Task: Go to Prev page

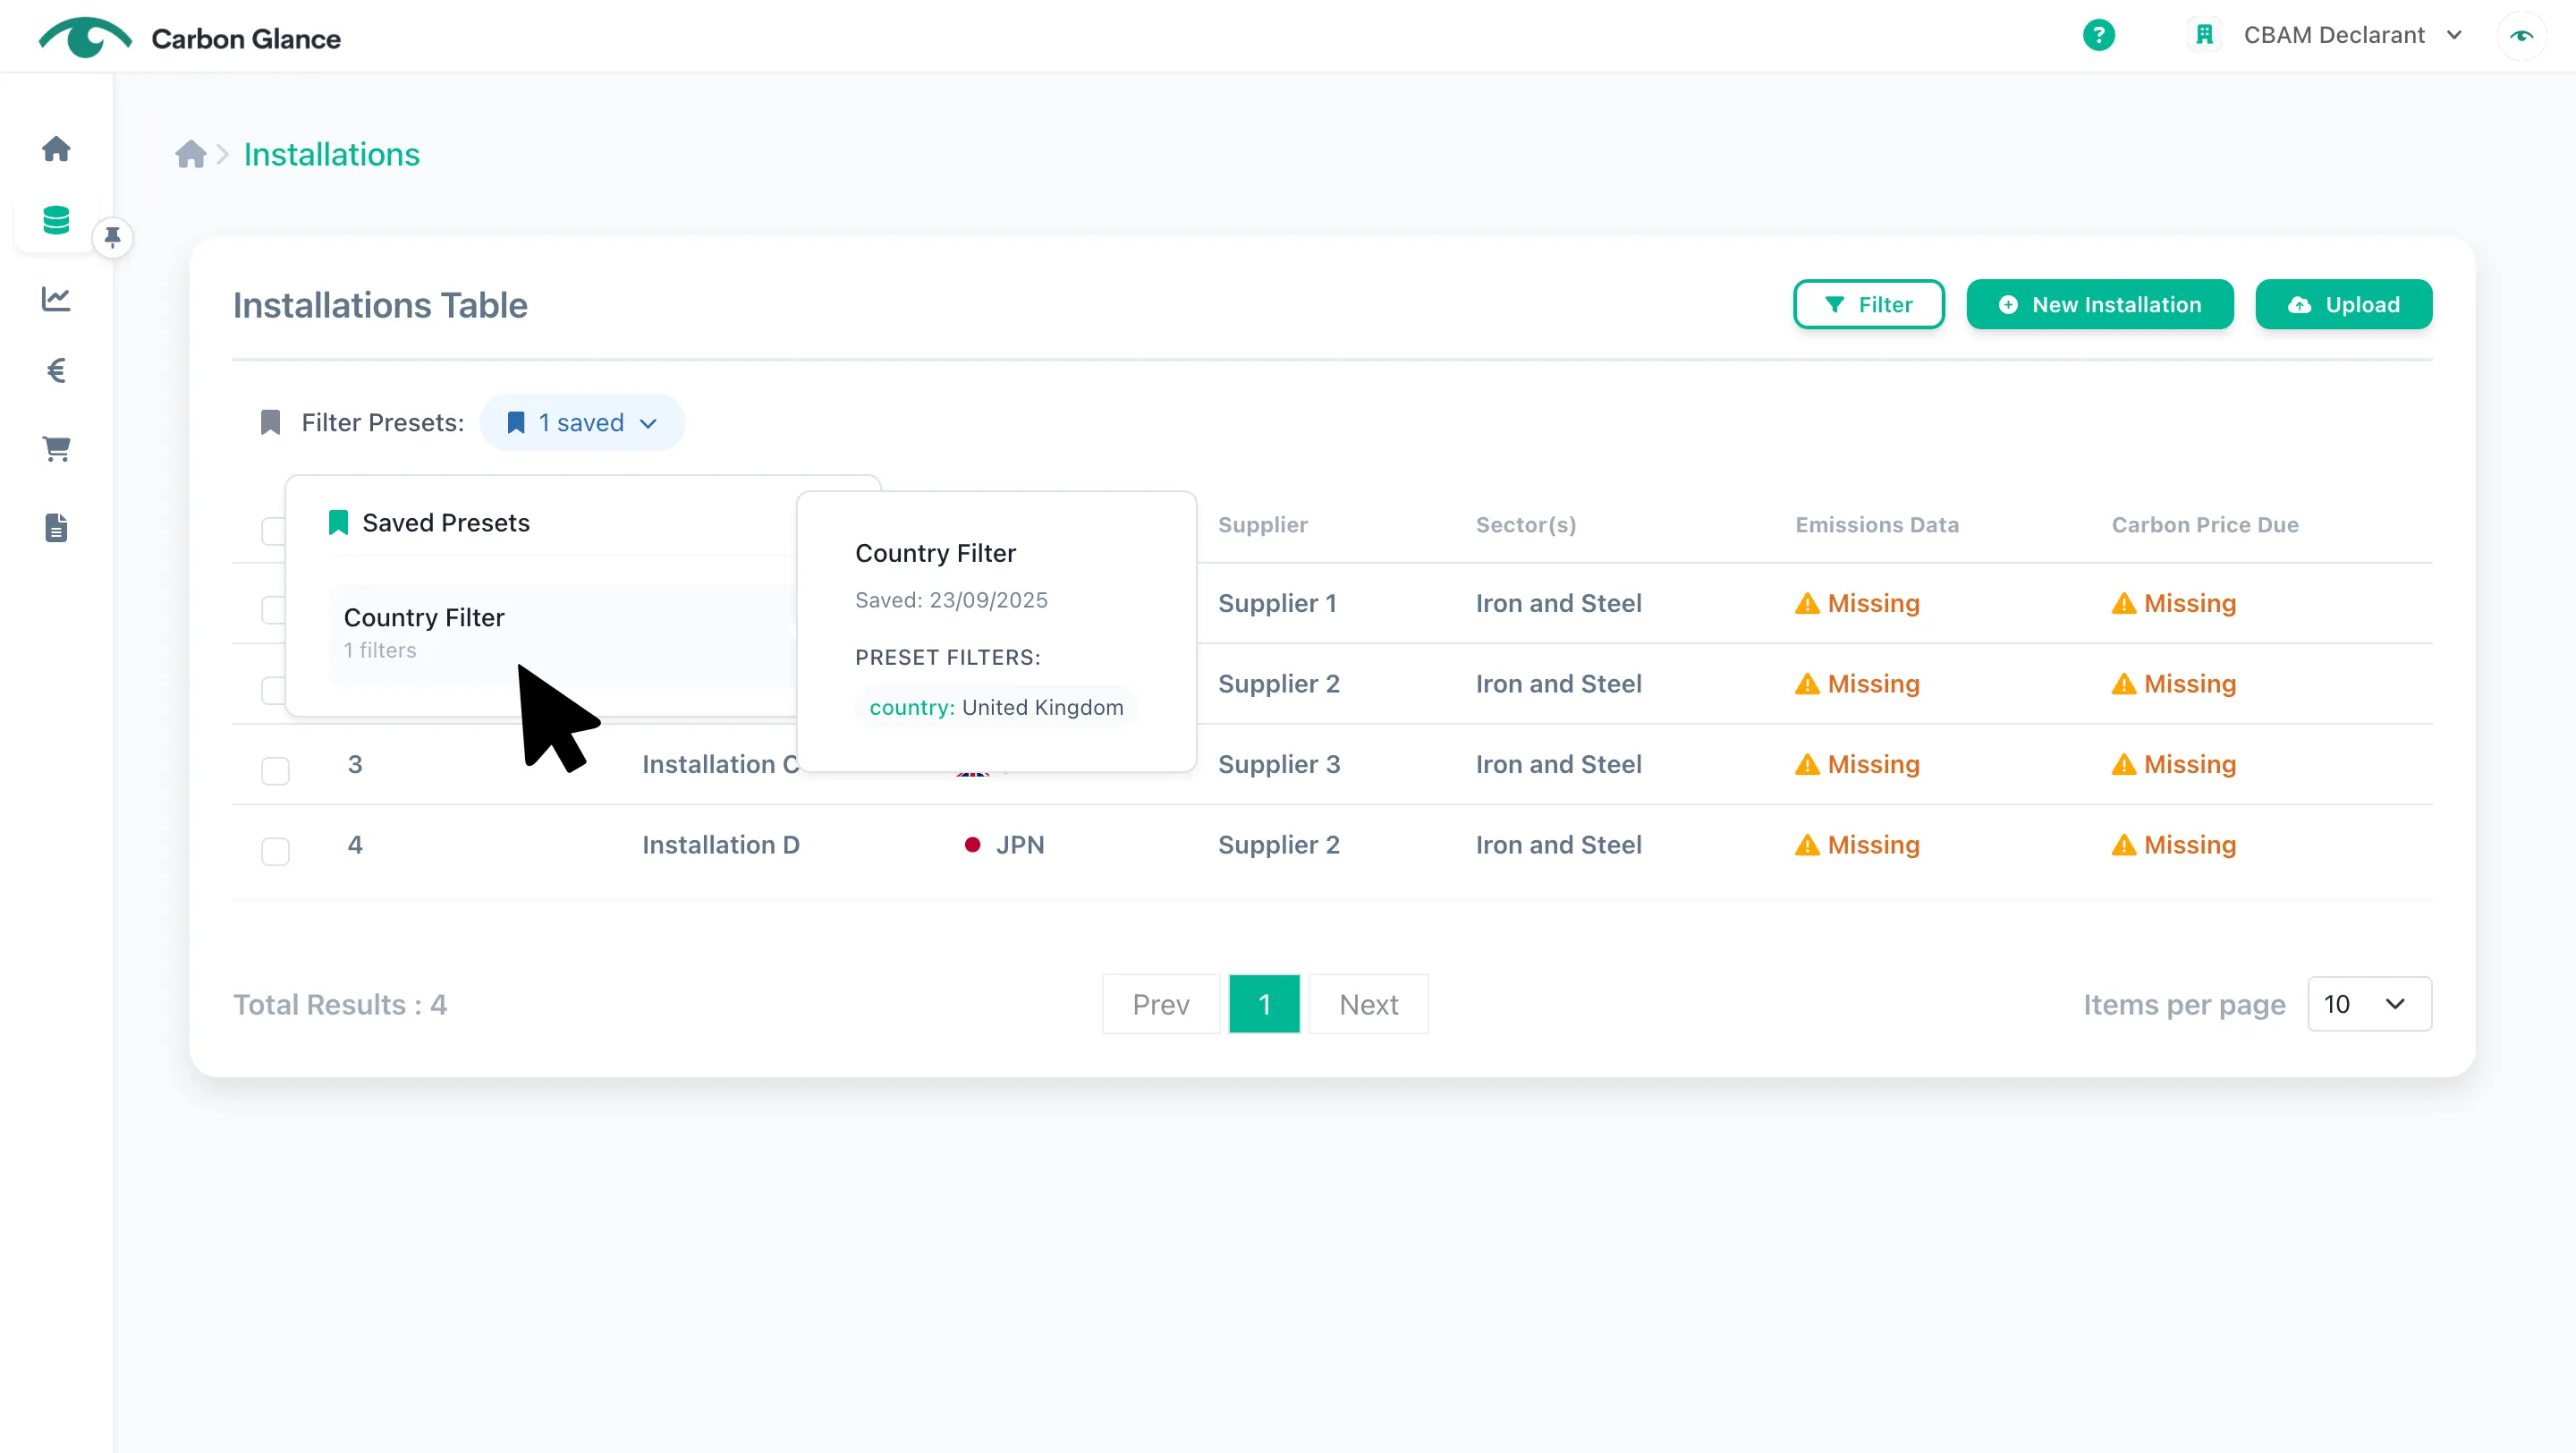Action: point(1160,1003)
